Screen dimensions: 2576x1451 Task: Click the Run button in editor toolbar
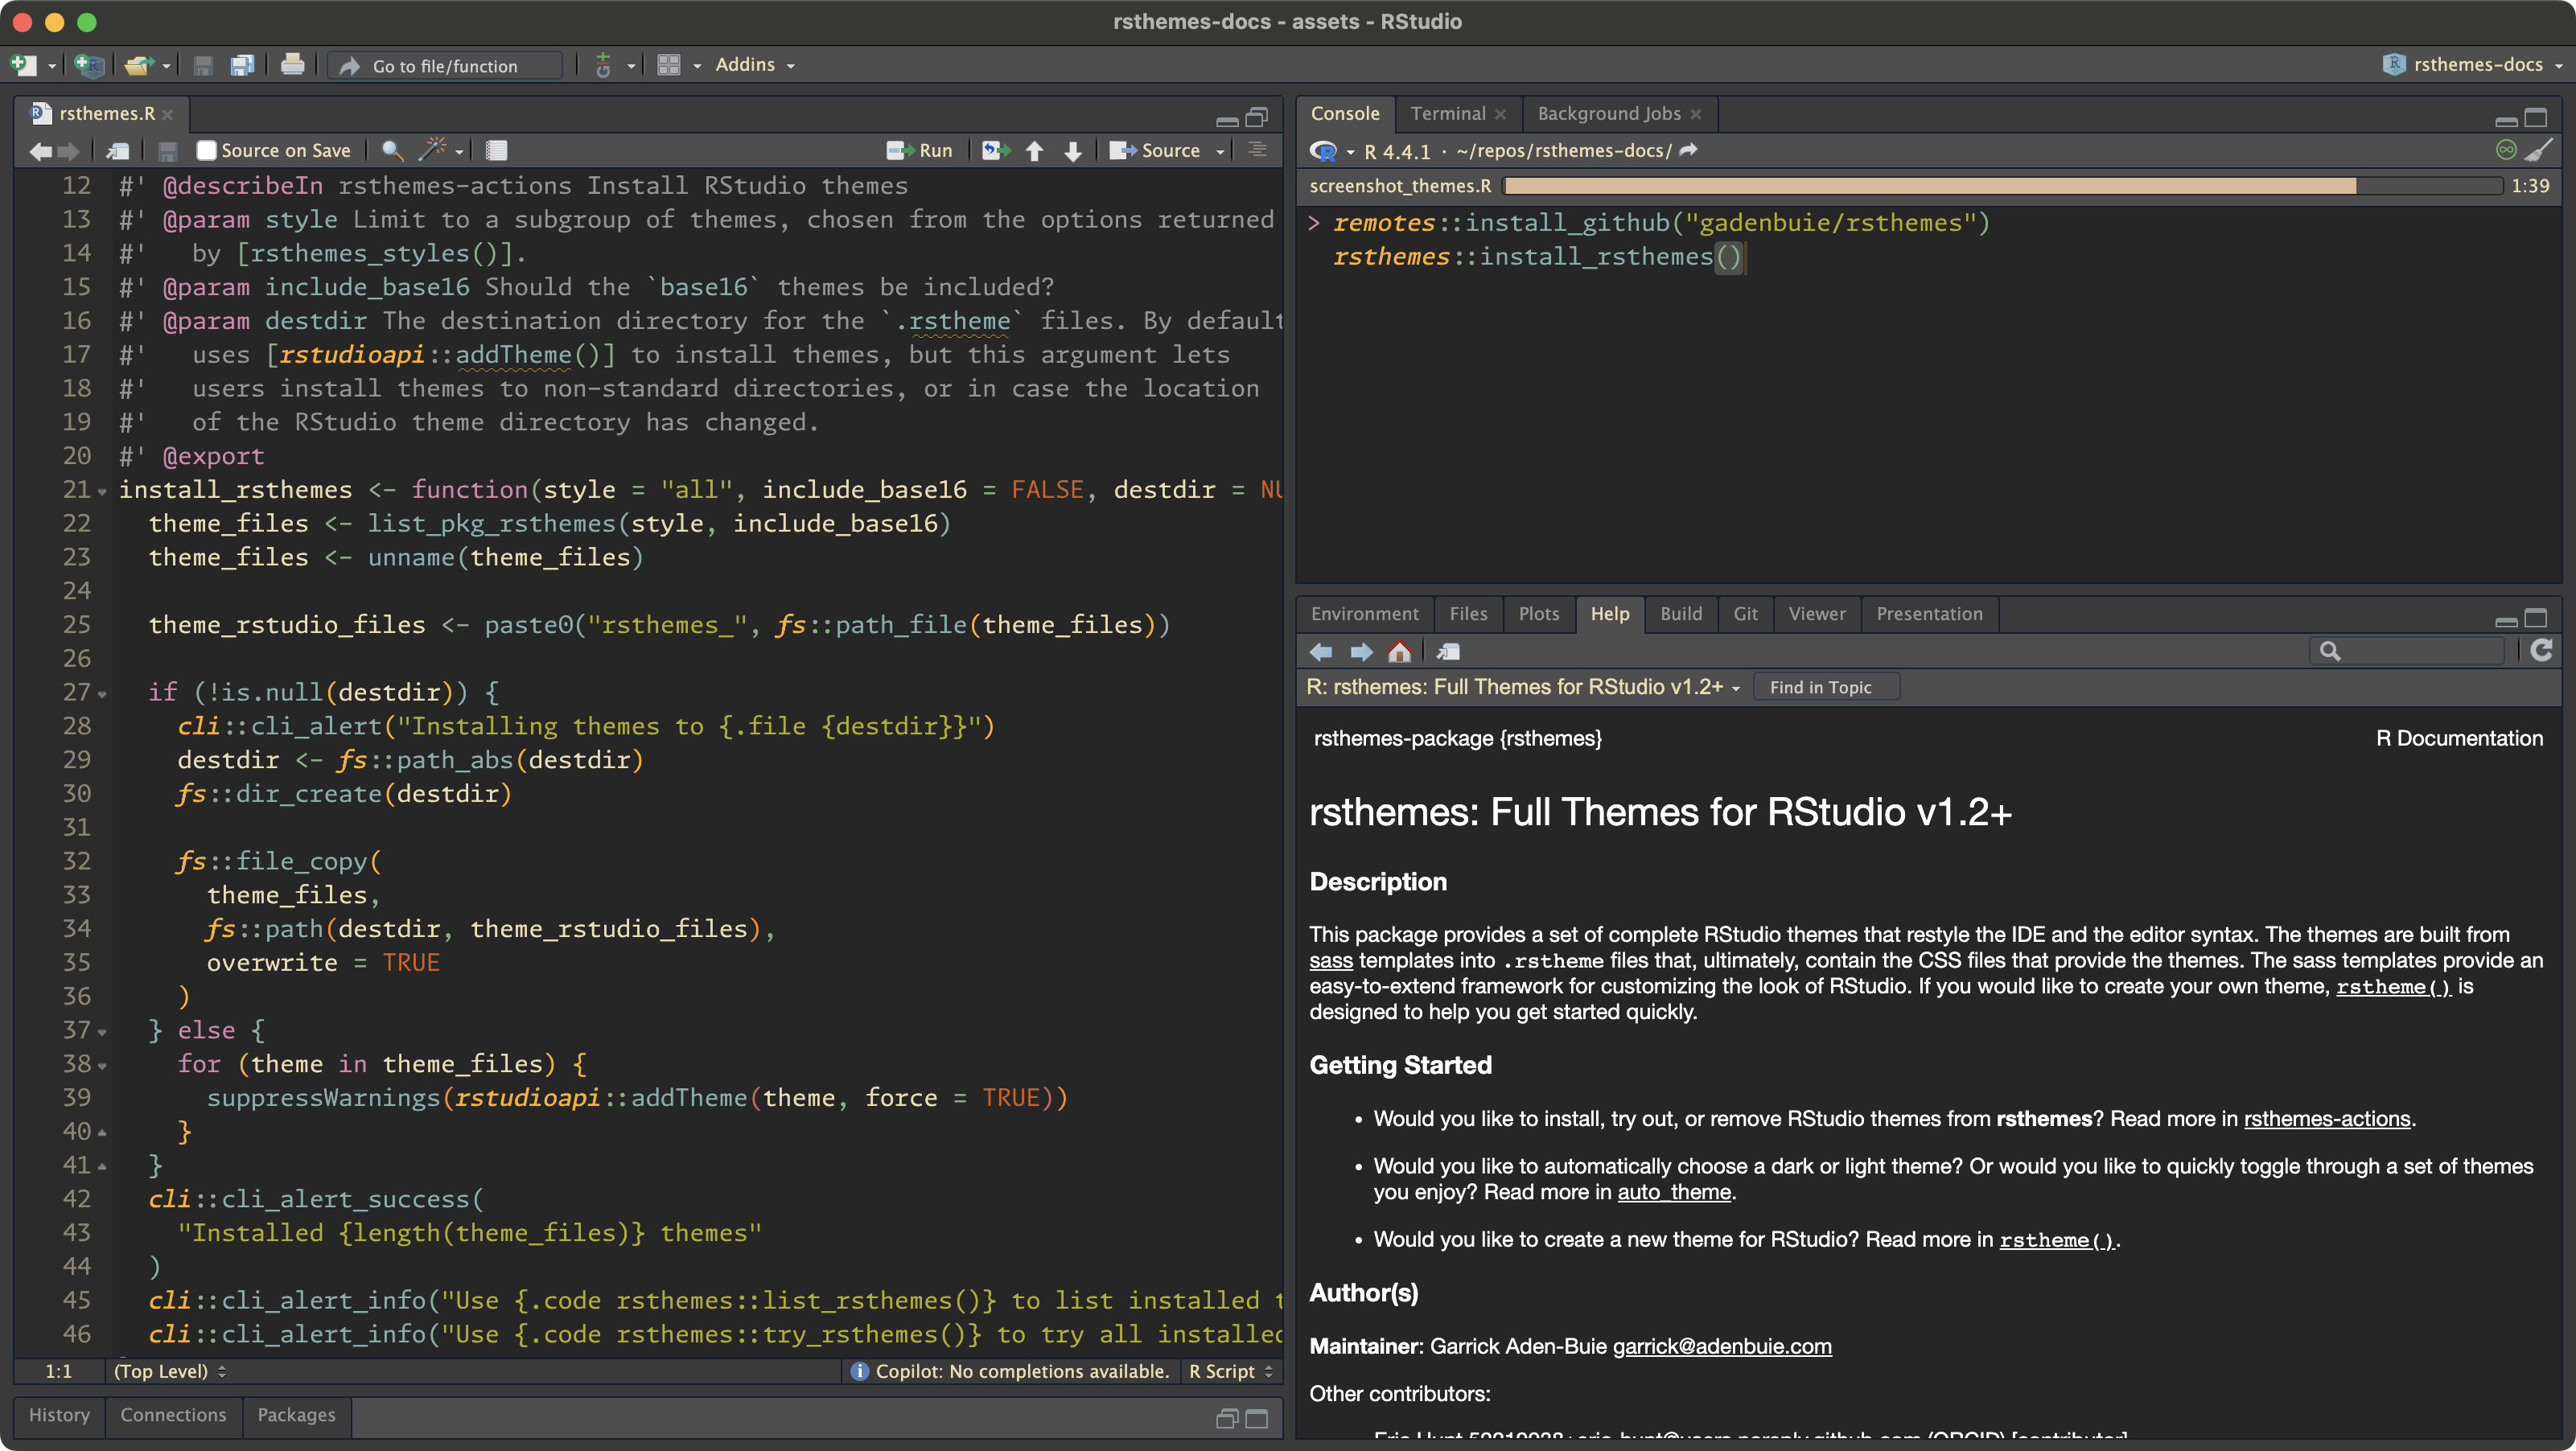tap(920, 151)
